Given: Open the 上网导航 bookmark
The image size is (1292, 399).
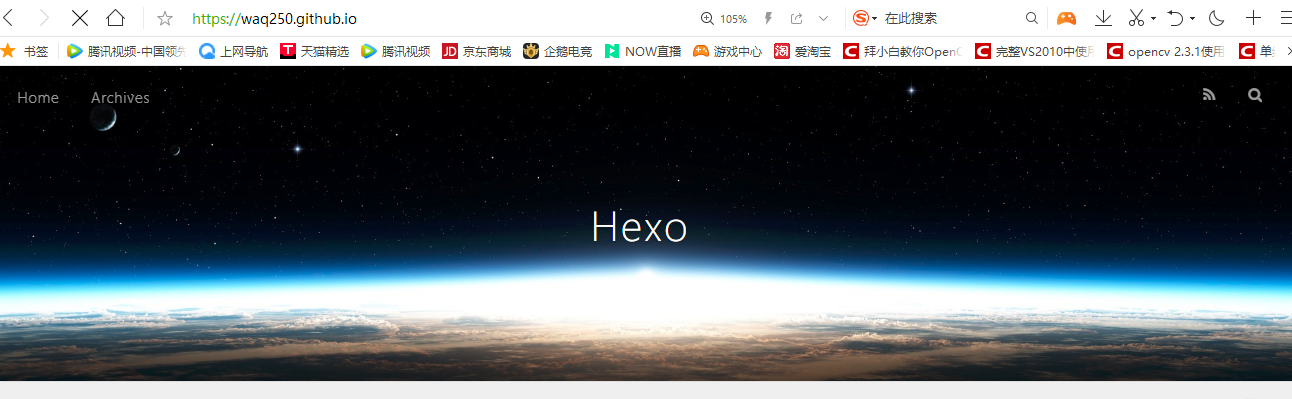Looking at the screenshot, I should [x=234, y=51].
